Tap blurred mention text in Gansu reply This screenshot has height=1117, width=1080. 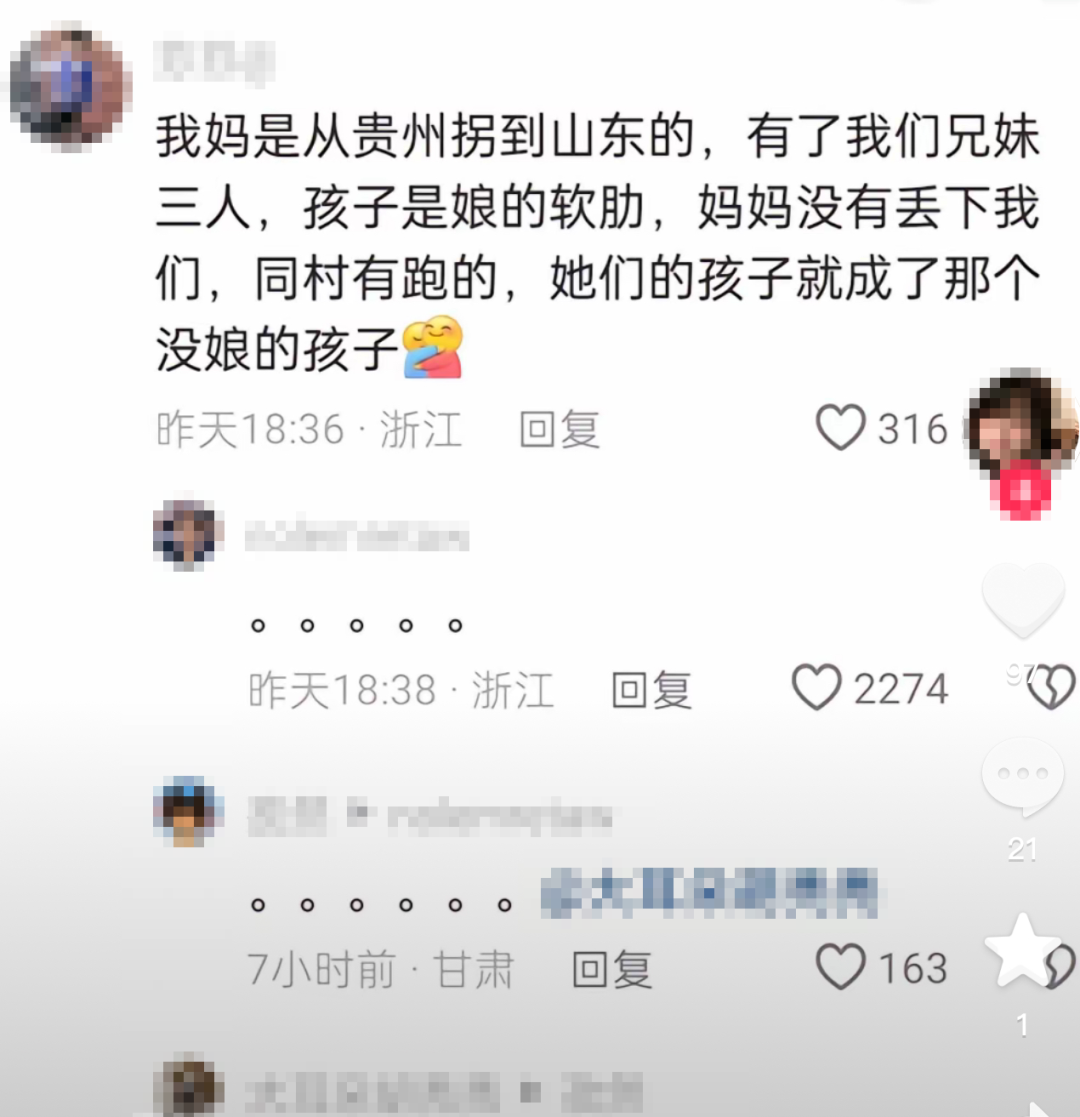pyautogui.click(x=710, y=893)
